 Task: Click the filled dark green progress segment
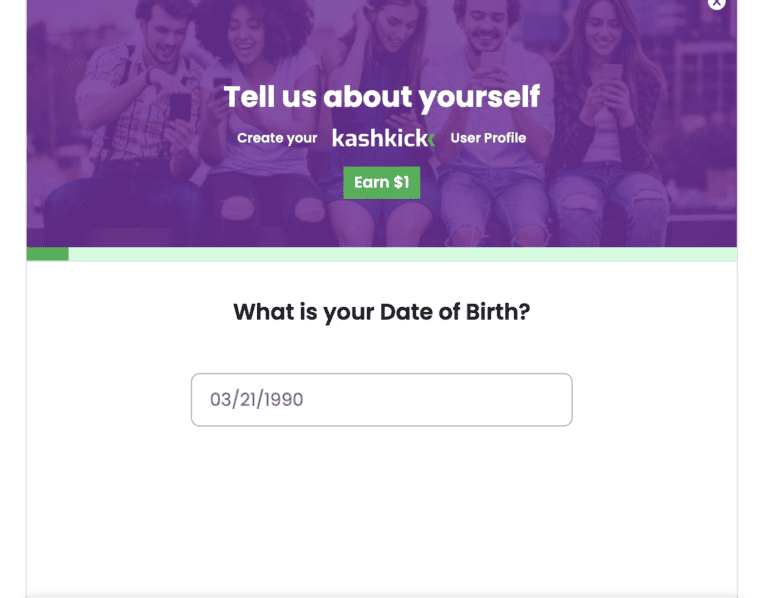(47, 254)
